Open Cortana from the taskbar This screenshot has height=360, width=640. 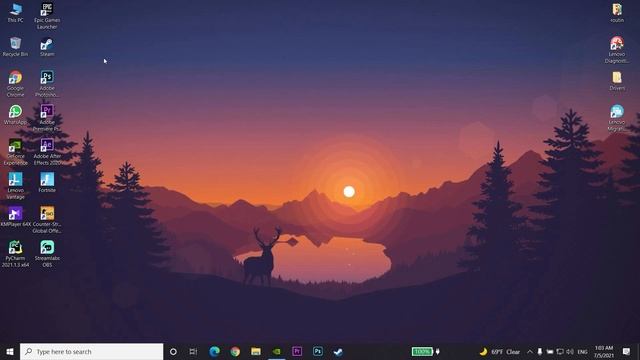pyautogui.click(x=173, y=351)
